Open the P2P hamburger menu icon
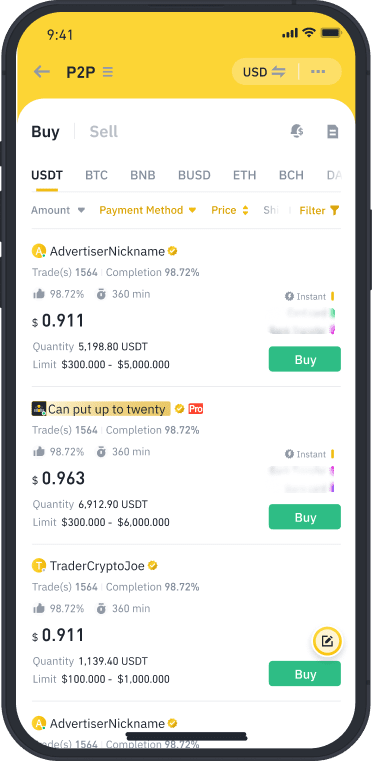Screen dimensions: 372x761 tap(108, 72)
